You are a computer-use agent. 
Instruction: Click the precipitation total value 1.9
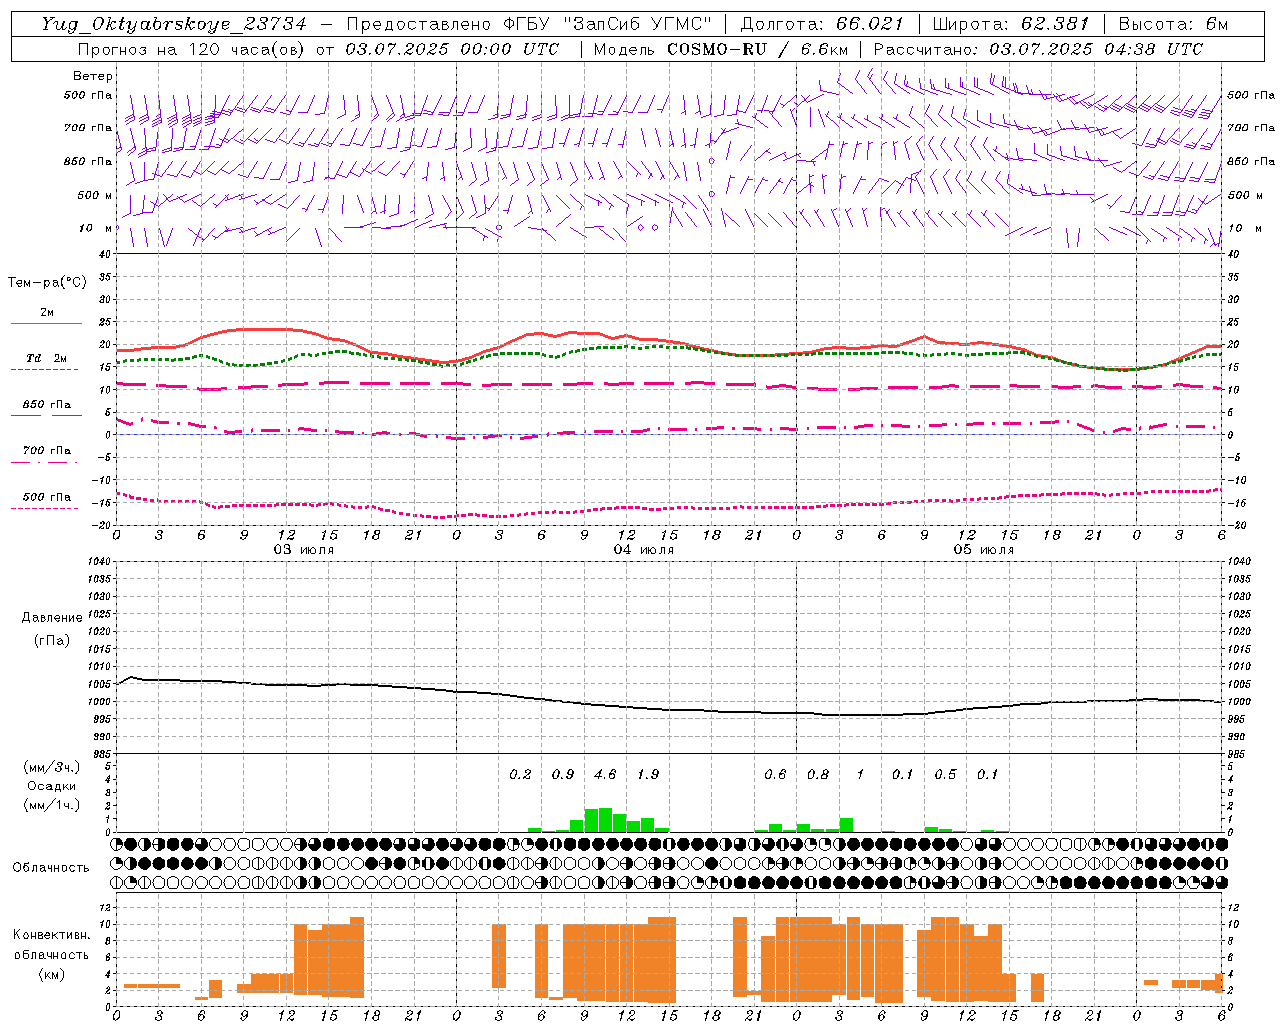(x=648, y=775)
